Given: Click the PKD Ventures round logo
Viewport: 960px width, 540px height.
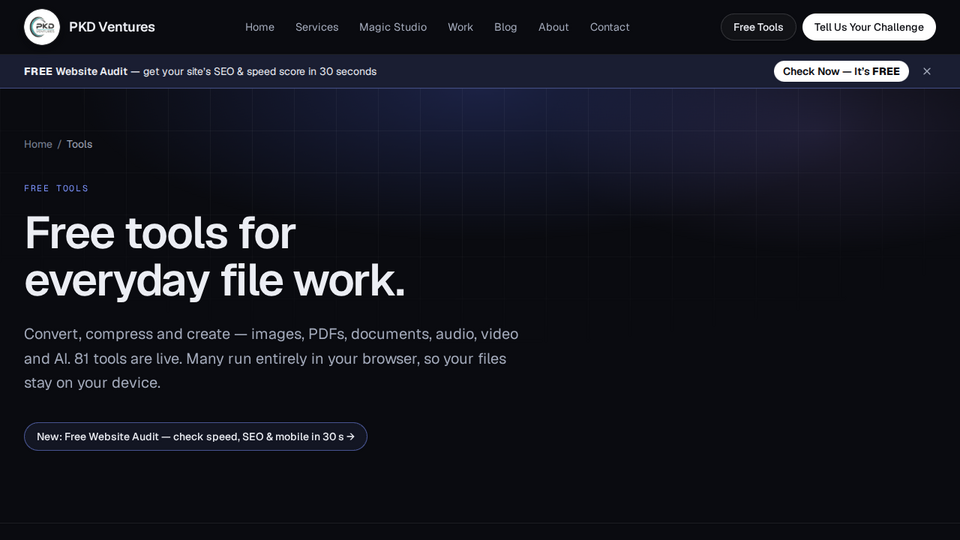Looking at the screenshot, I should click(x=42, y=27).
